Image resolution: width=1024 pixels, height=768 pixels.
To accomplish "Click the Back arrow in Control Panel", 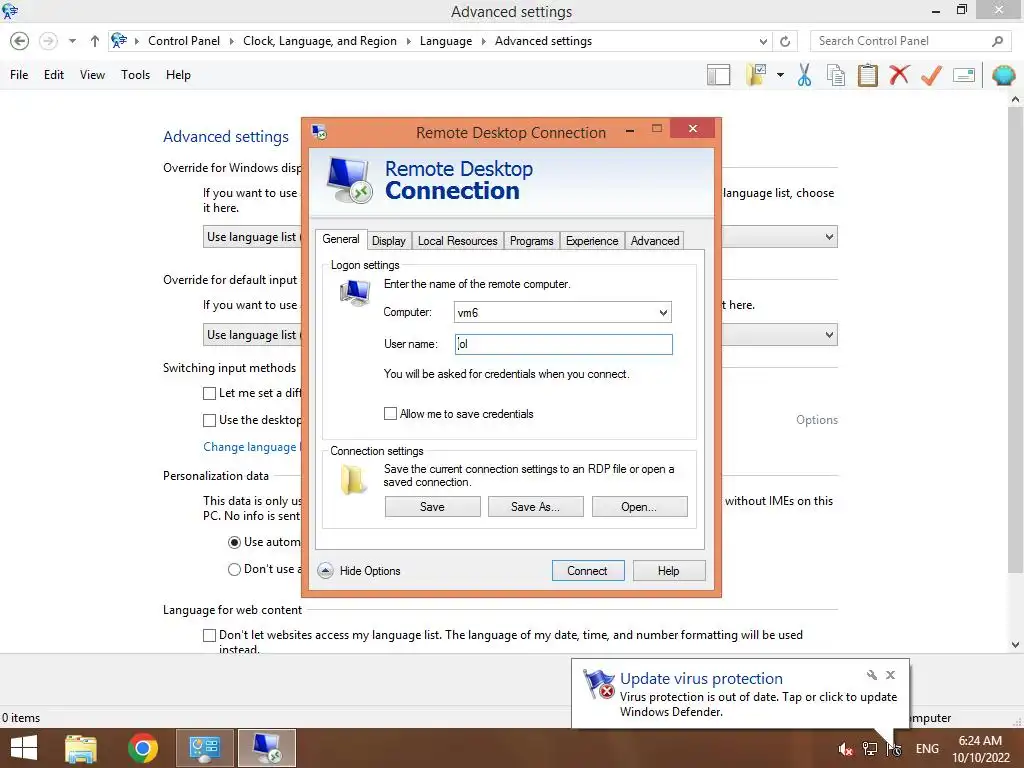I will pyautogui.click(x=20, y=41).
